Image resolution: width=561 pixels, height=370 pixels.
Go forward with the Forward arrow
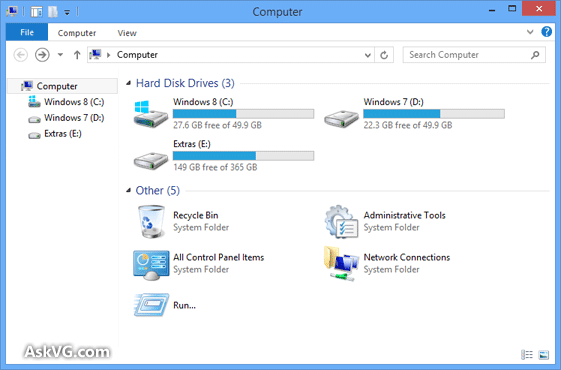(x=42, y=55)
